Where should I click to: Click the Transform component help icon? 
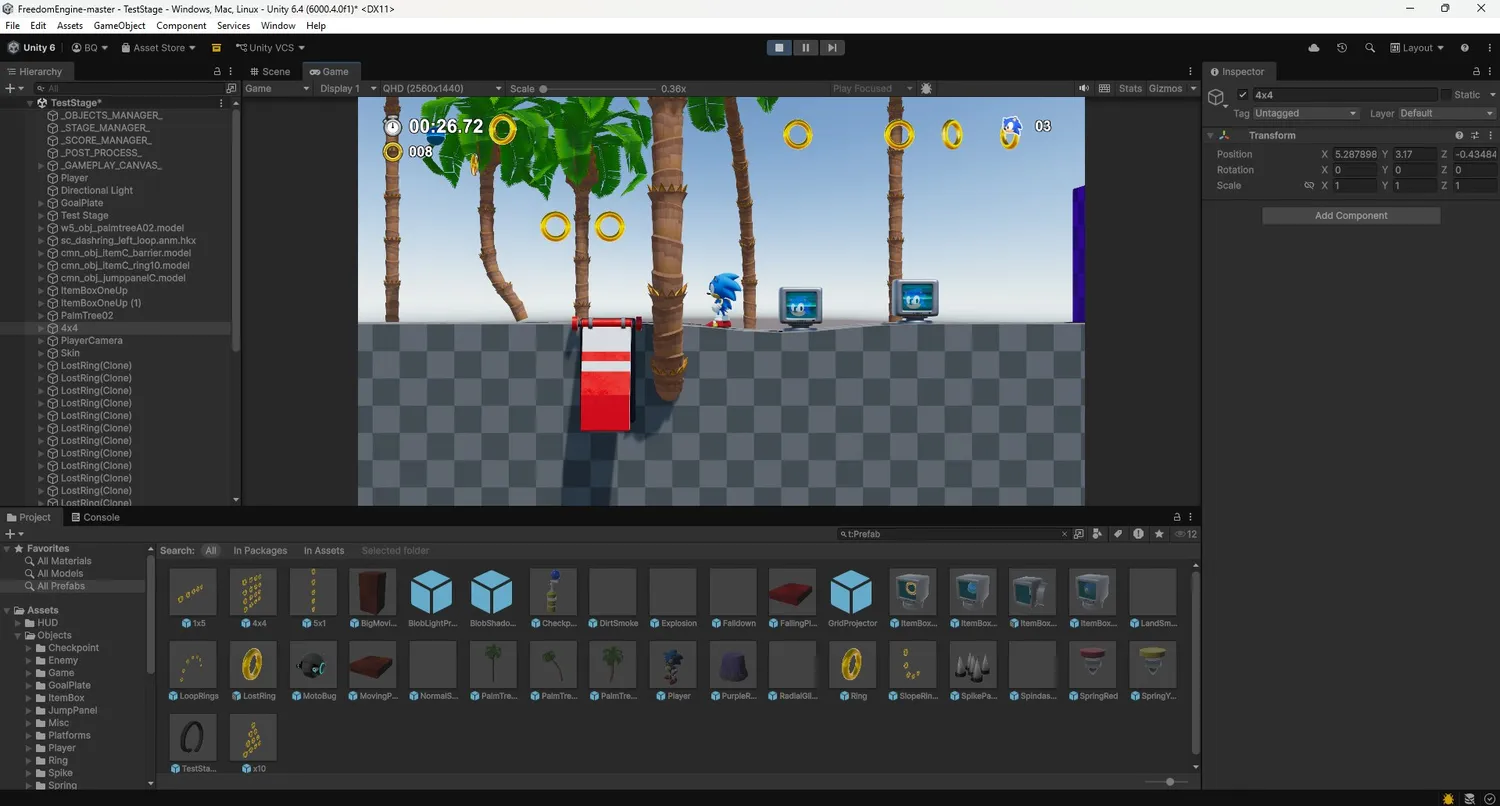click(1459, 135)
